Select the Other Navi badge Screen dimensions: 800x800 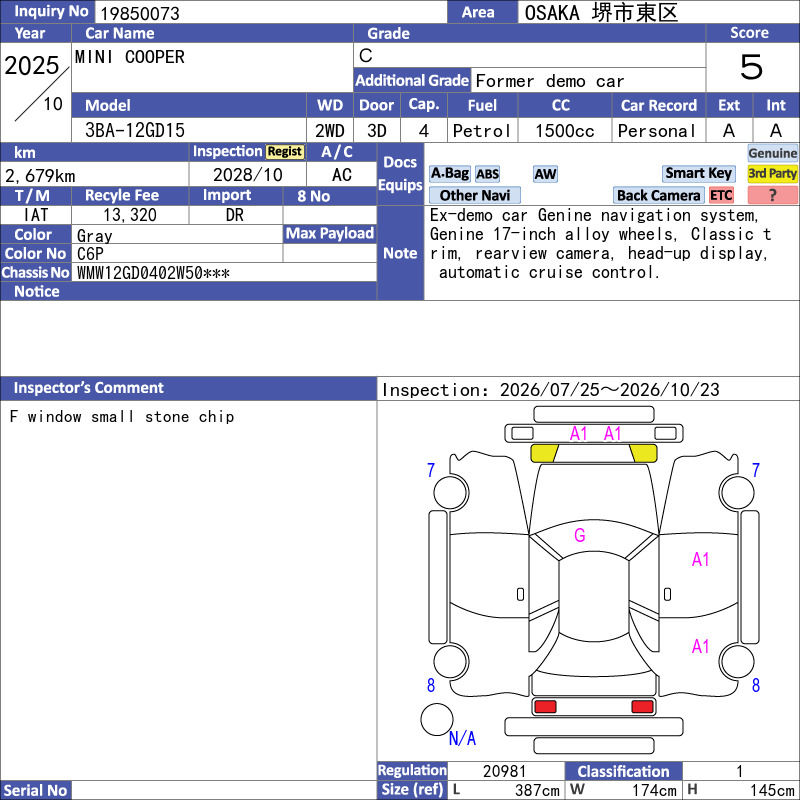click(x=474, y=195)
